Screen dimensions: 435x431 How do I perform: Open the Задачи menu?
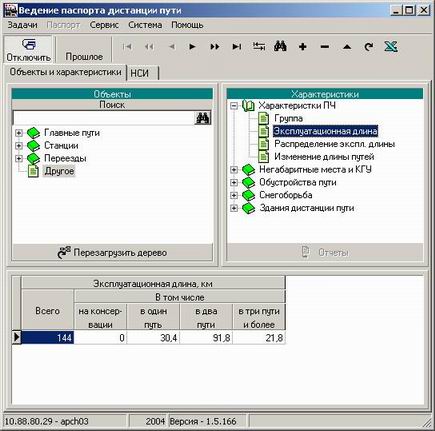[x=22, y=25]
